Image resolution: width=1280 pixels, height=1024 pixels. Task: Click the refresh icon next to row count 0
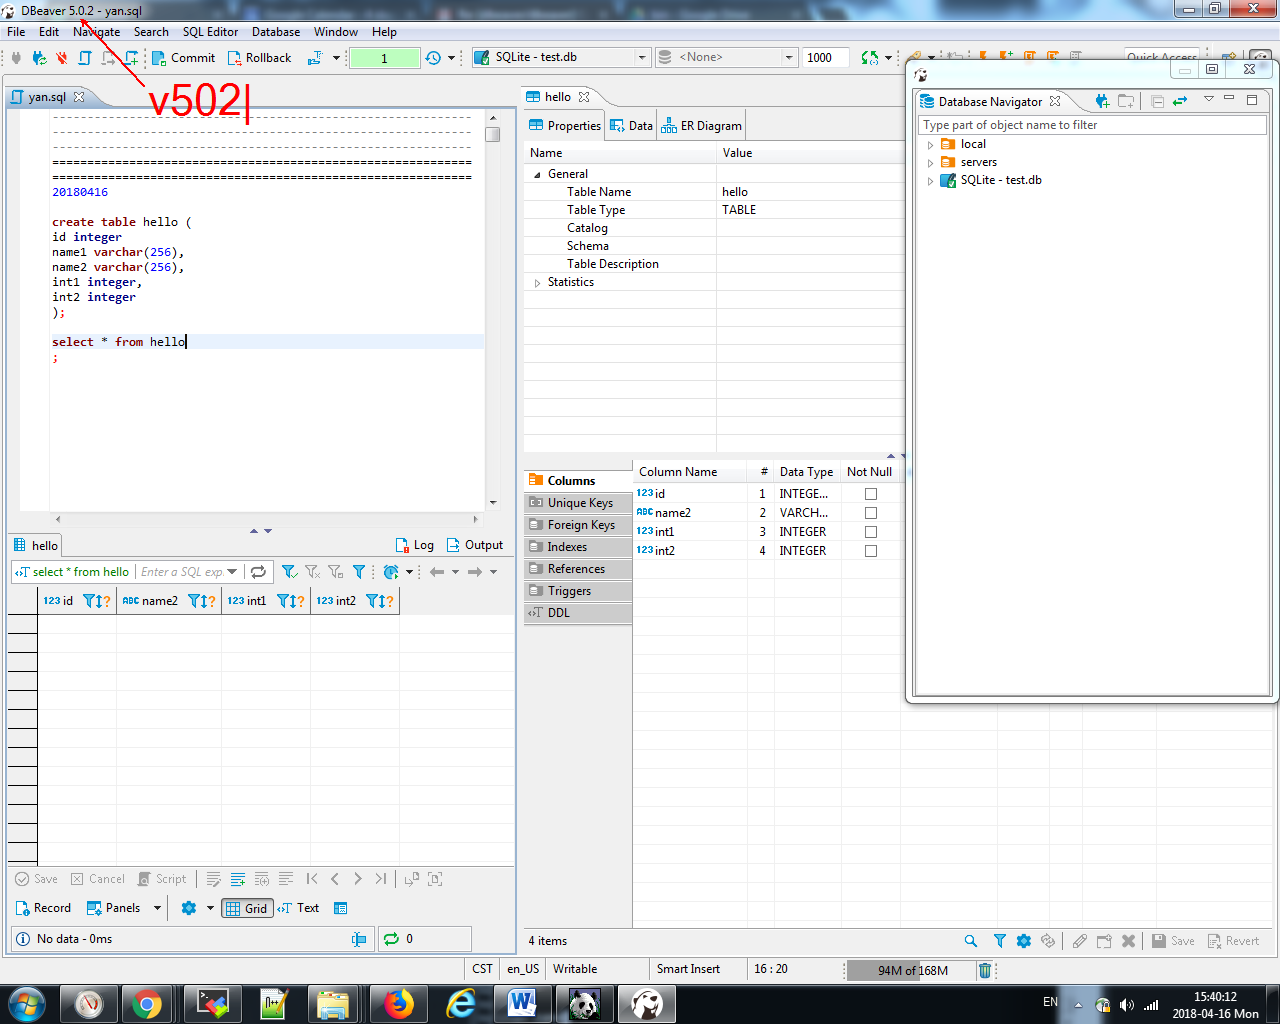(x=391, y=939)
